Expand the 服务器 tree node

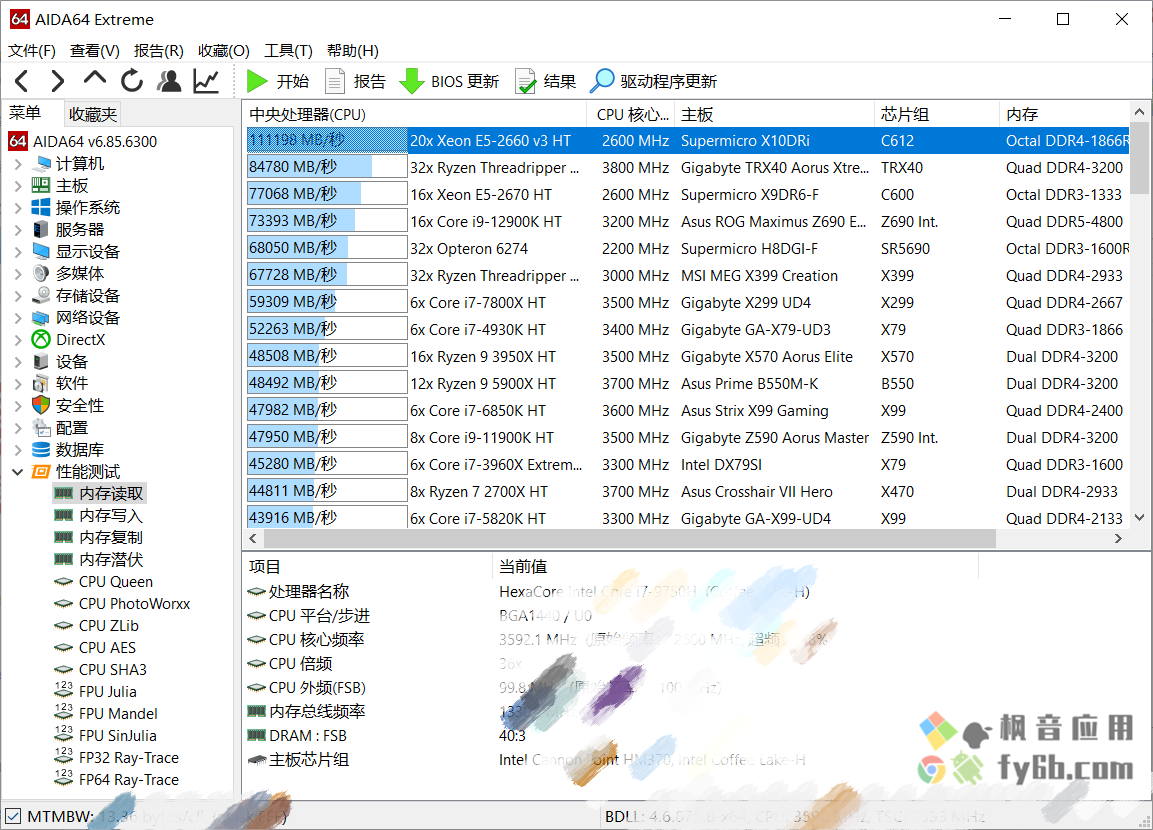point(18,230)
